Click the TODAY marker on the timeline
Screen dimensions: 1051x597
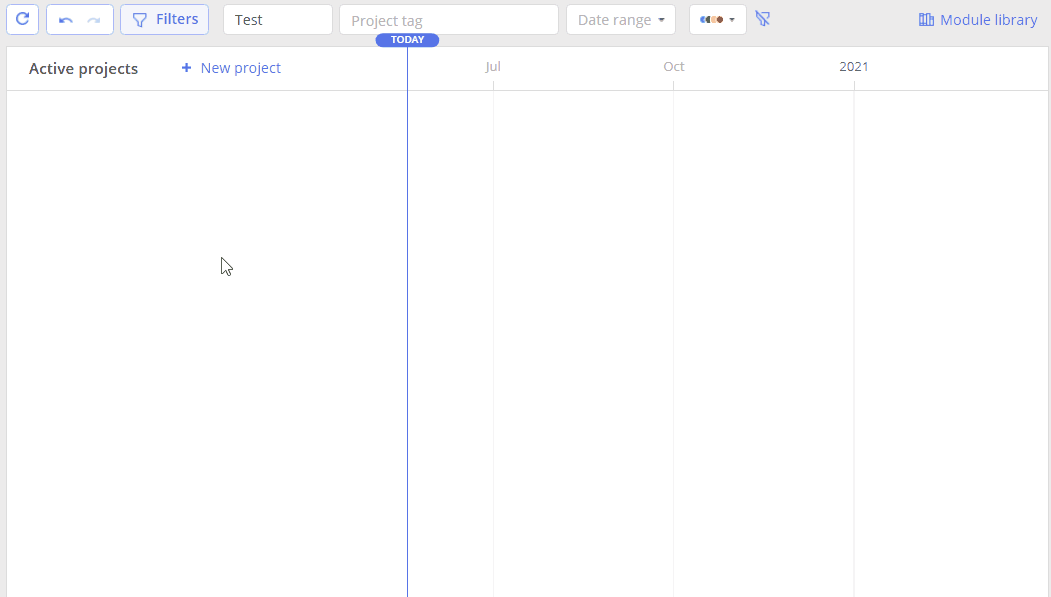[407, 40]
